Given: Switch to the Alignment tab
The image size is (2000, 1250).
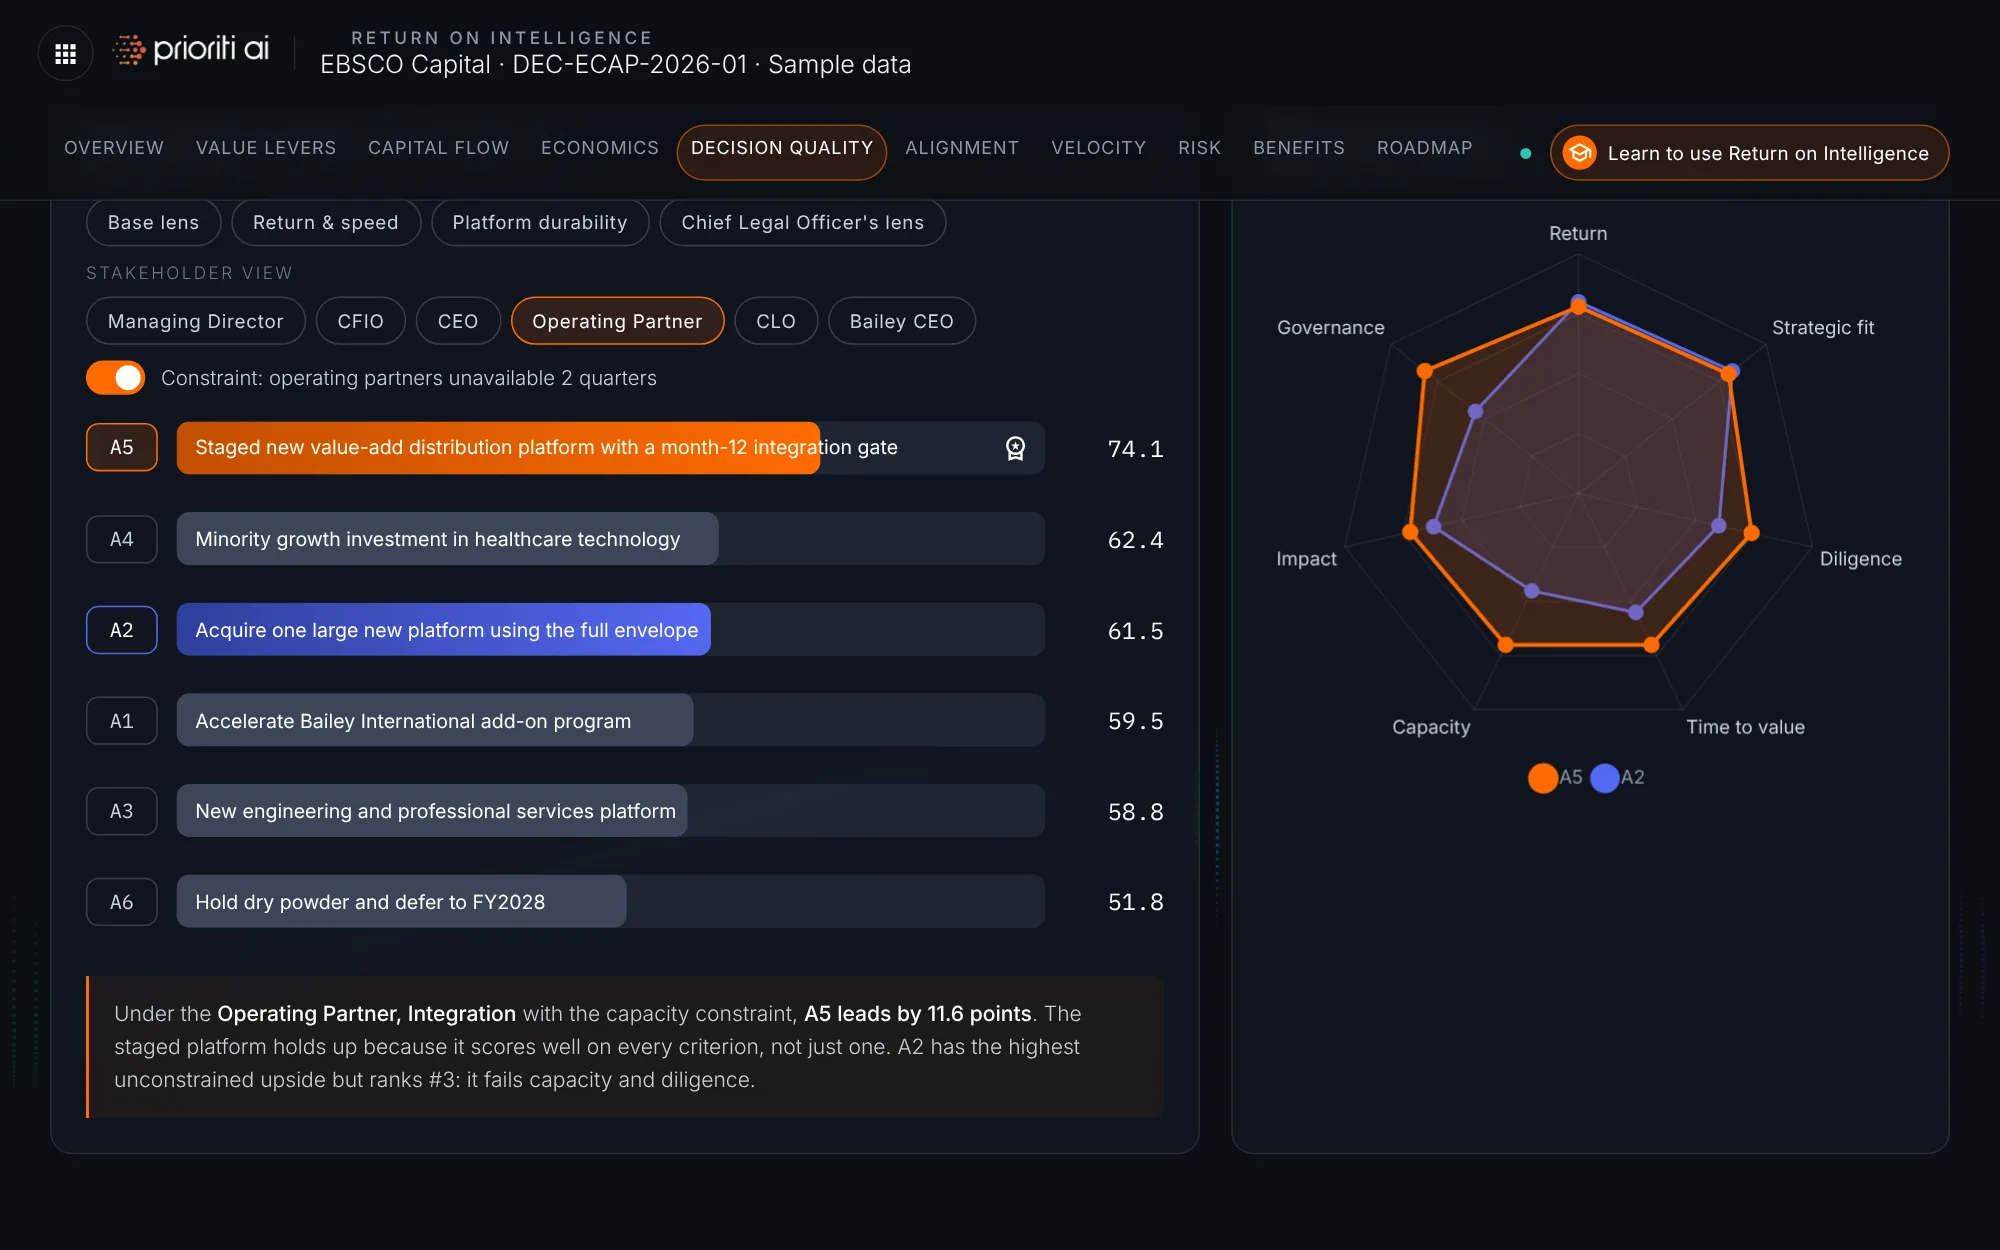Looking at the screenshot, I should [962, 148].
